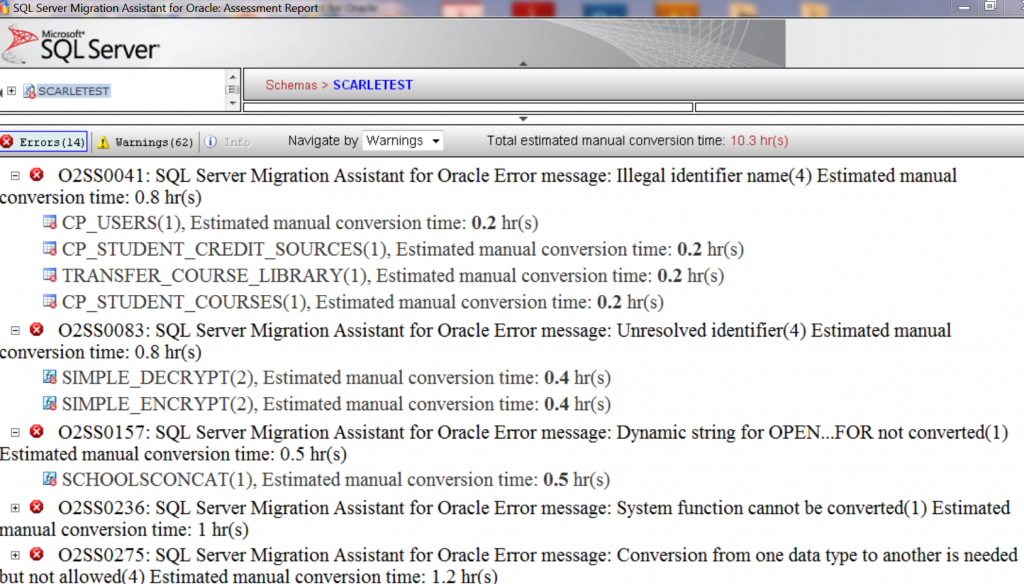Collapse the O2SS0041 Illegal identifier name group
The image size is (1024, 584).
click(15, 176)
